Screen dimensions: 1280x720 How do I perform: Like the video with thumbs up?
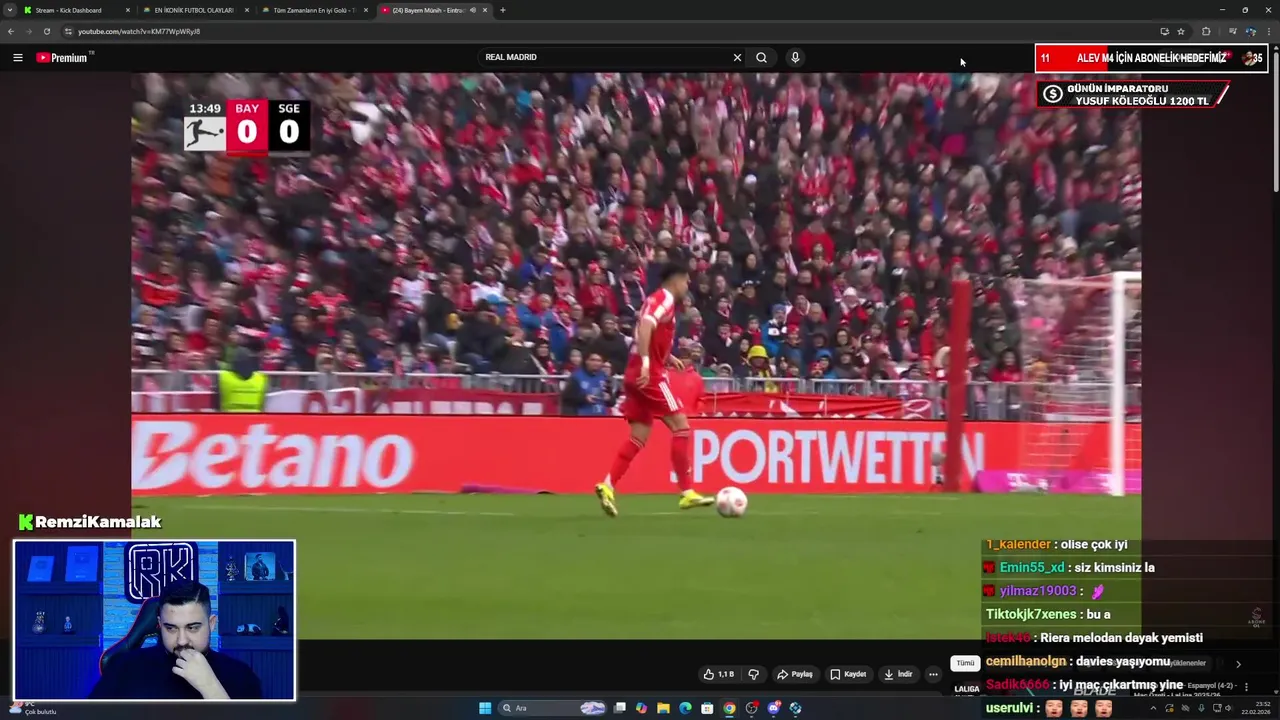[x=719, y=674]
